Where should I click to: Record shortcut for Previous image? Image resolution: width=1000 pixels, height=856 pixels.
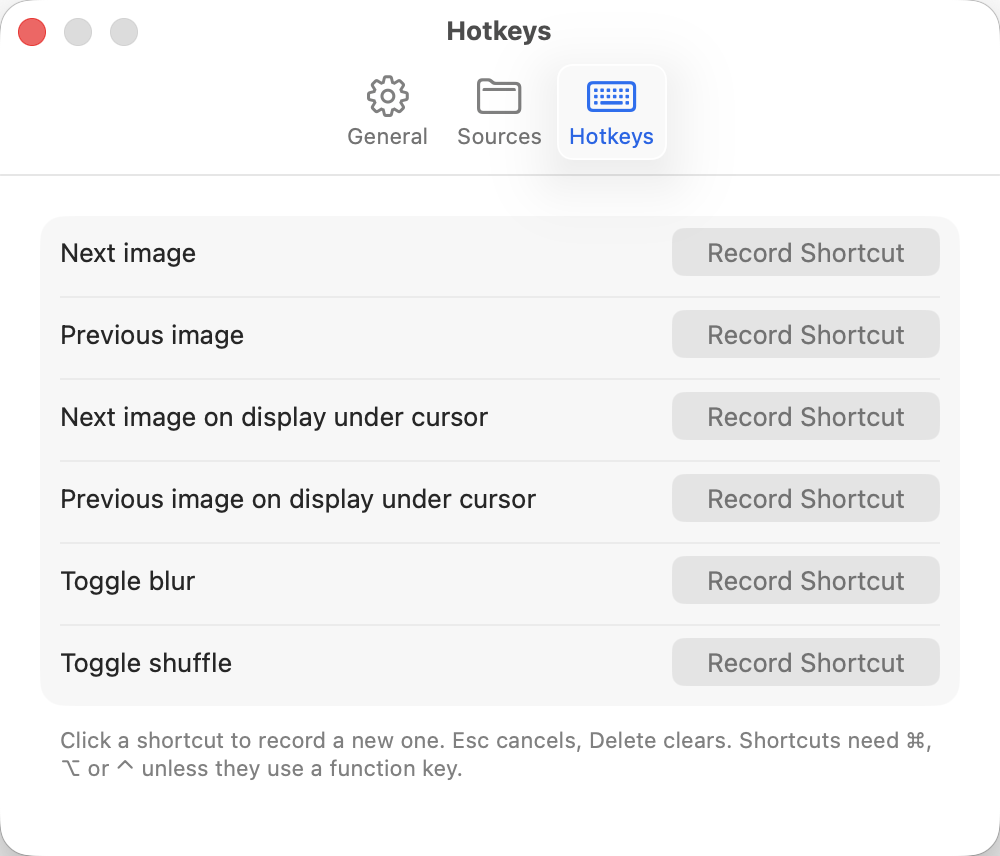click(805, 334)
